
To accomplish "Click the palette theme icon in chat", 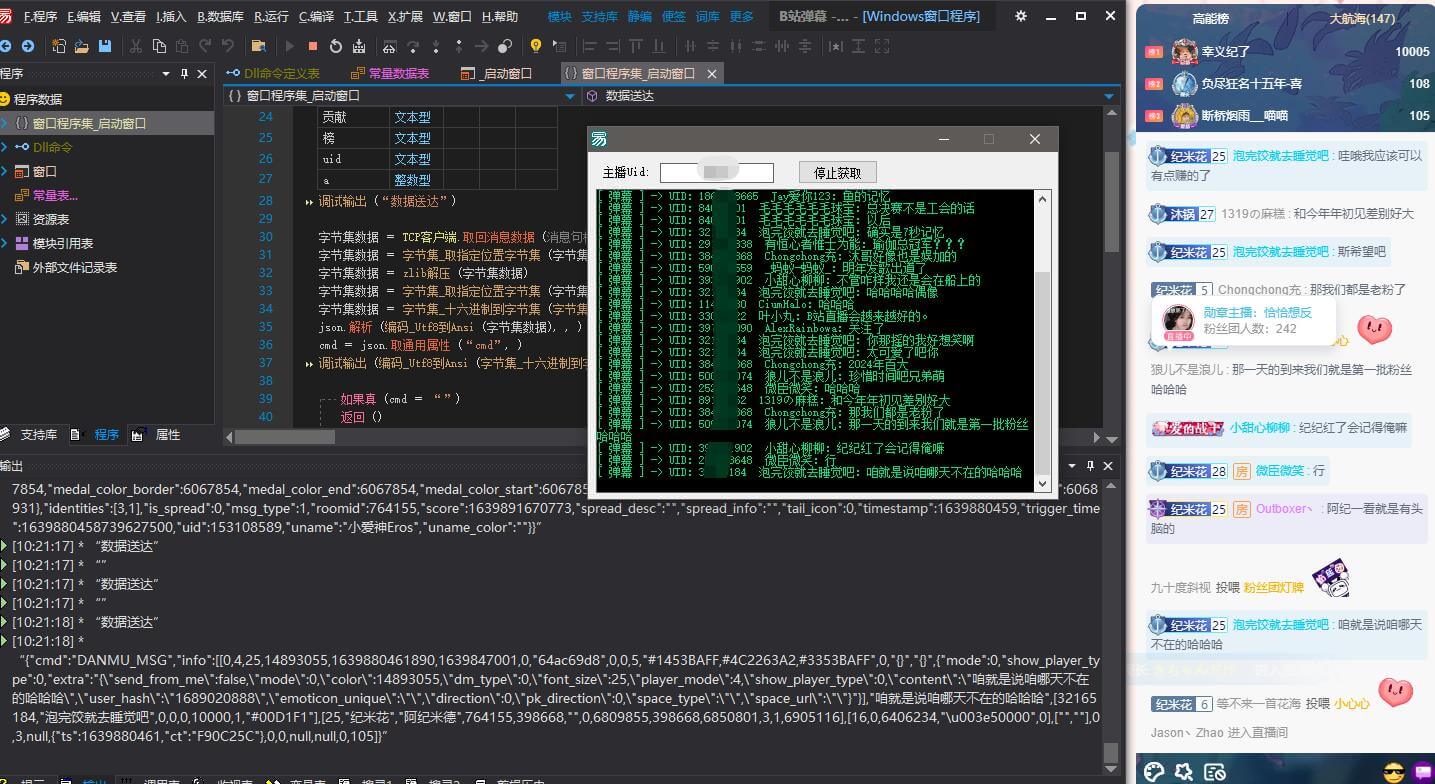I will coord(1154,771).
